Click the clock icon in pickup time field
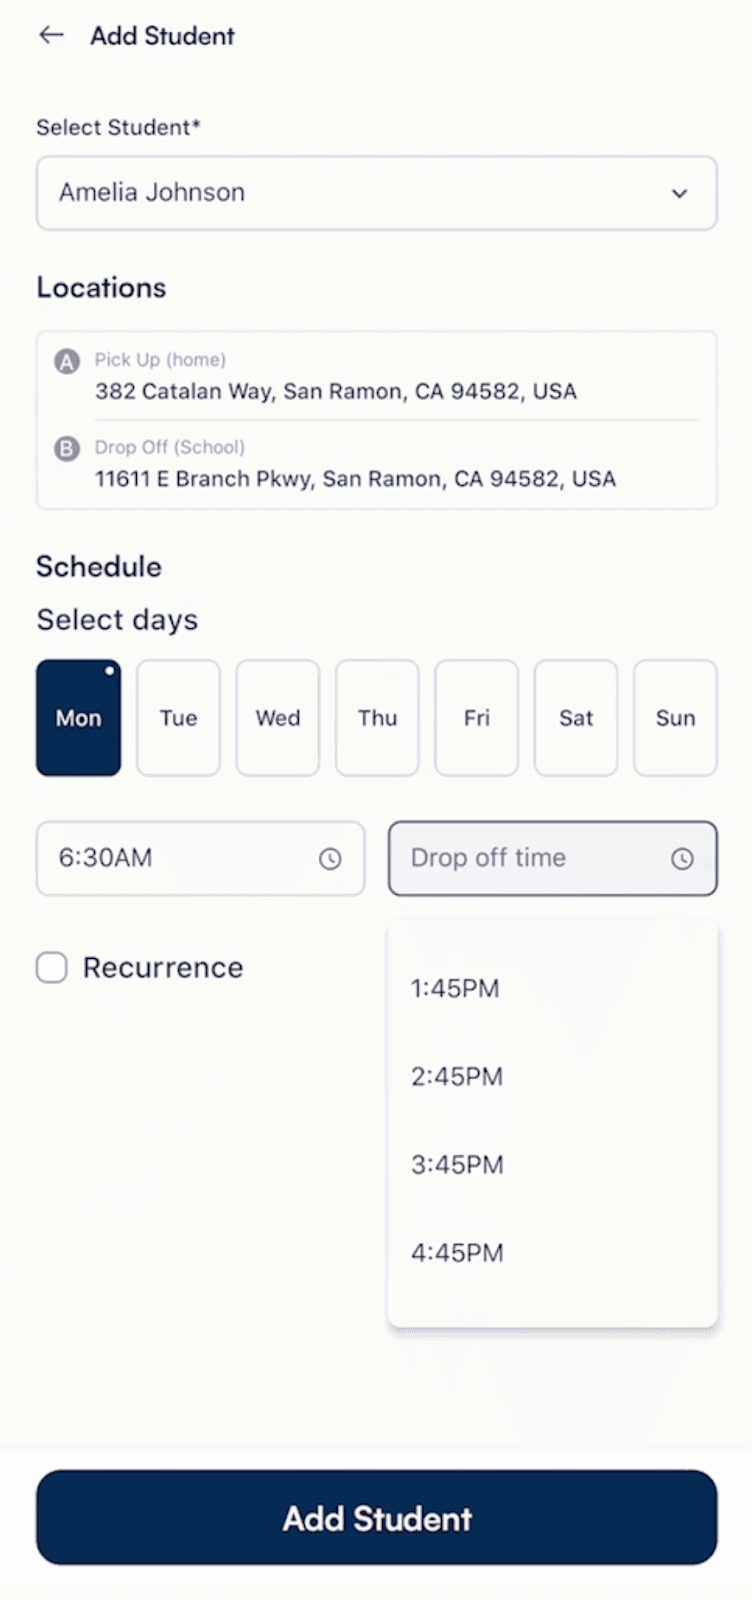The width and height of the screenshot is (752, 1600). 330,859
